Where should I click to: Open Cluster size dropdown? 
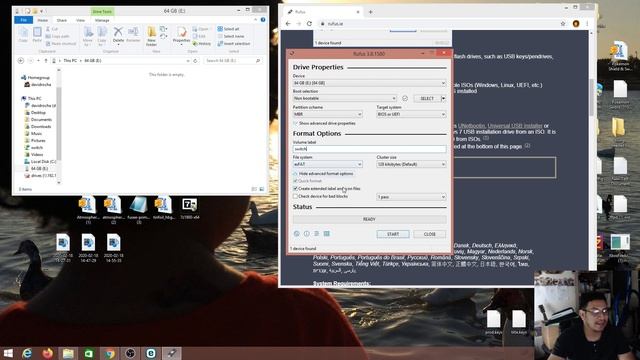click(x=411, y=164)
